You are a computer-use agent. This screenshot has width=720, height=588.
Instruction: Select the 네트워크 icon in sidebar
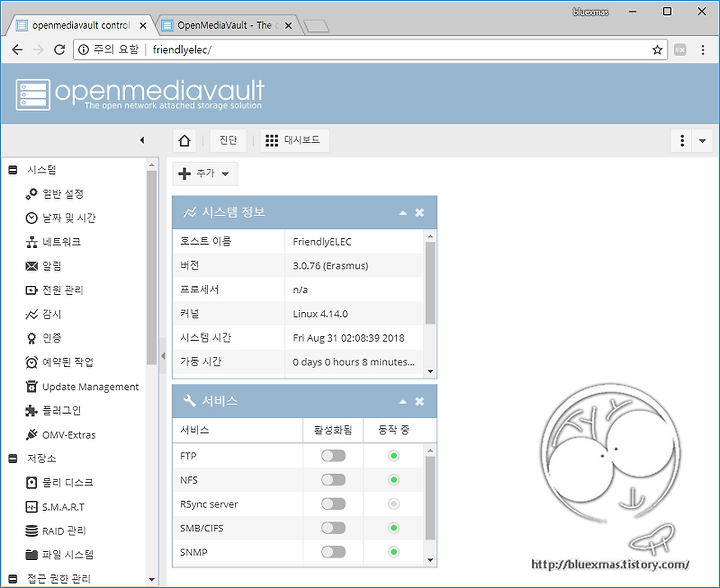pyautogui.click(x=31, y=242)
